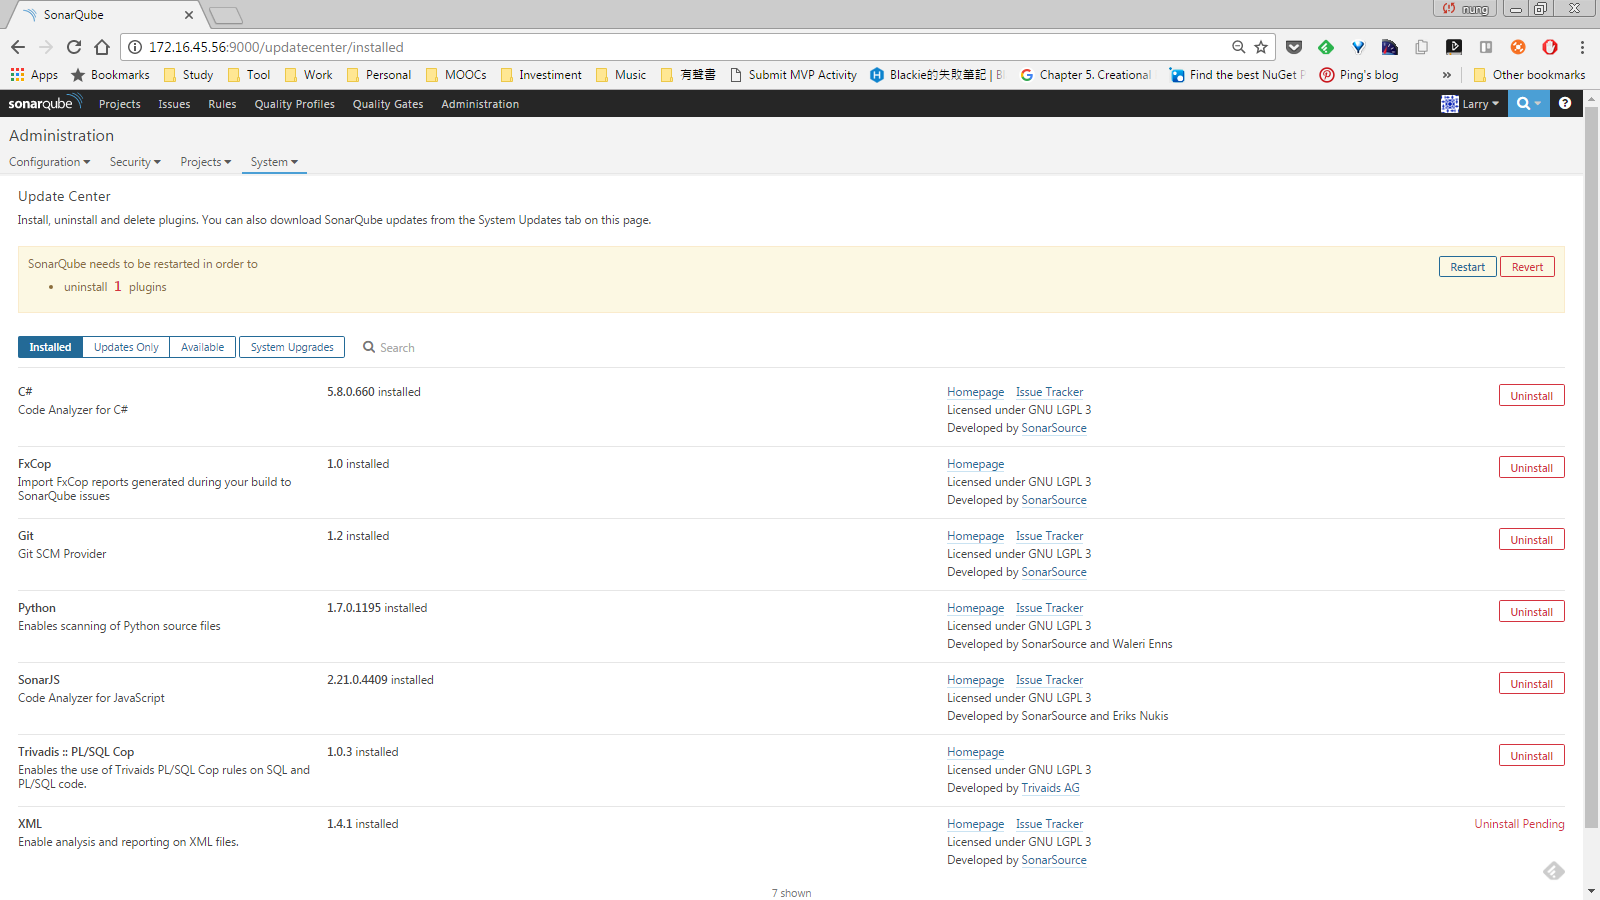Open Administration in top navigation
1600x900 pixels.
coord(480,104)
